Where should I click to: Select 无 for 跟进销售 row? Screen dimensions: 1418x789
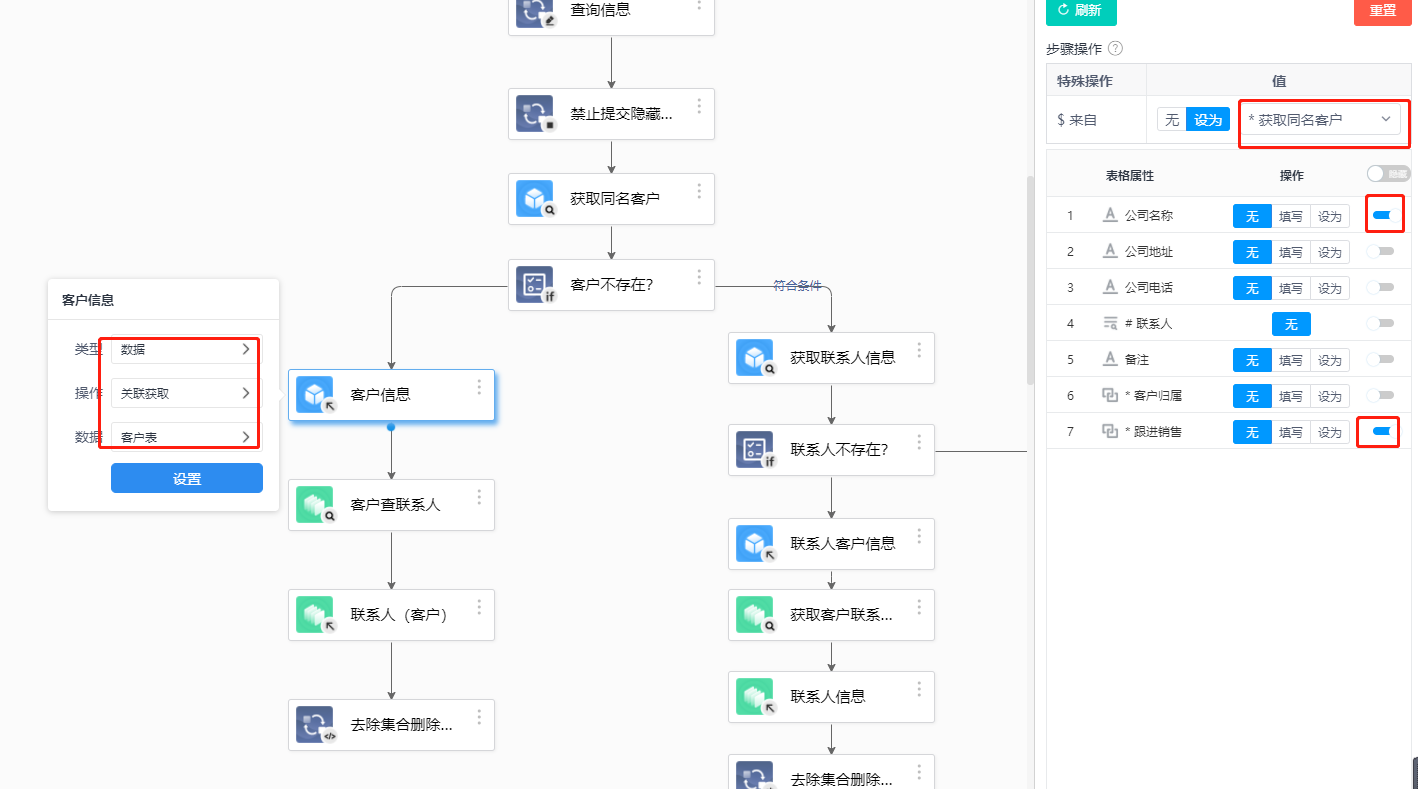click(x=1252, y=432)
